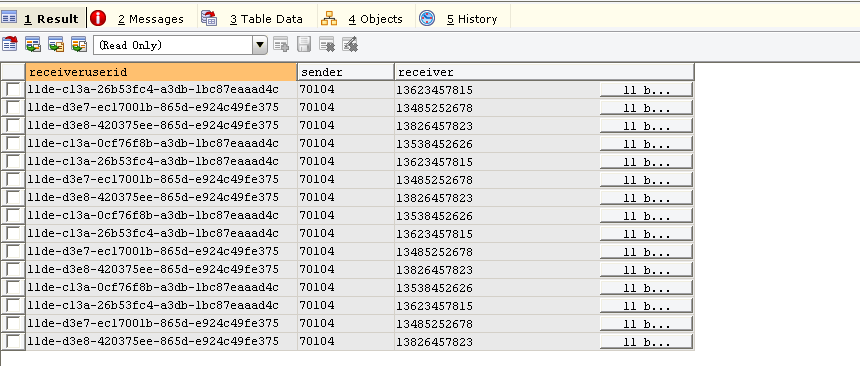This screenshot has height=366, width=860.
Task: Click the blank select-all corner header cell
Action: coord(13,72)
